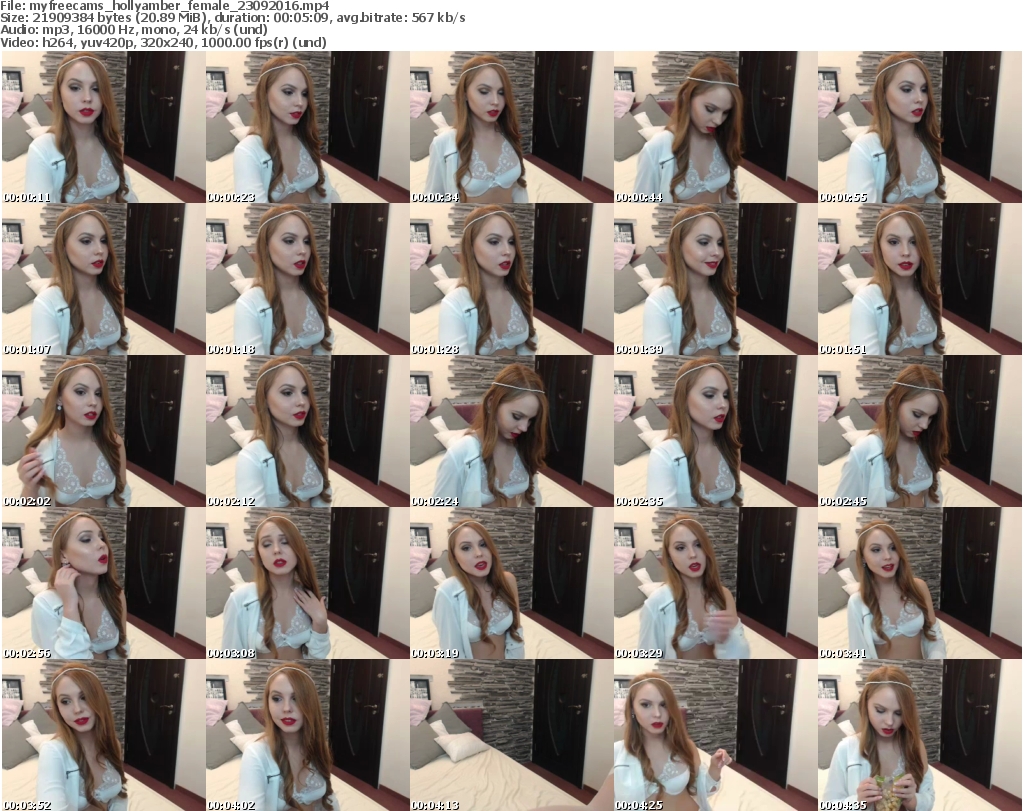
Task: Click the frame at 00:01:28
Action: click(x=511, y=279)
